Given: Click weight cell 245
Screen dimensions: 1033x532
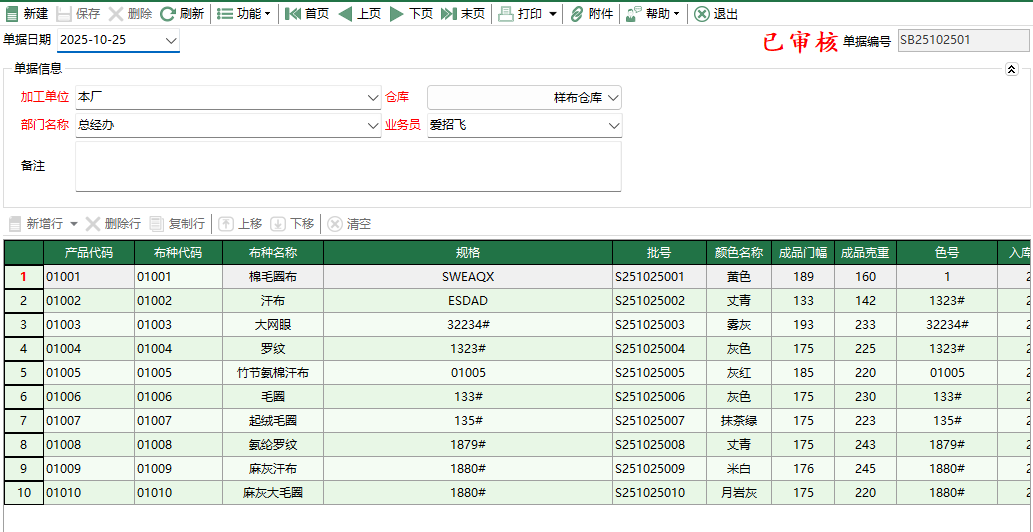Looking at the screenshot, I should (x=866, y=469).
